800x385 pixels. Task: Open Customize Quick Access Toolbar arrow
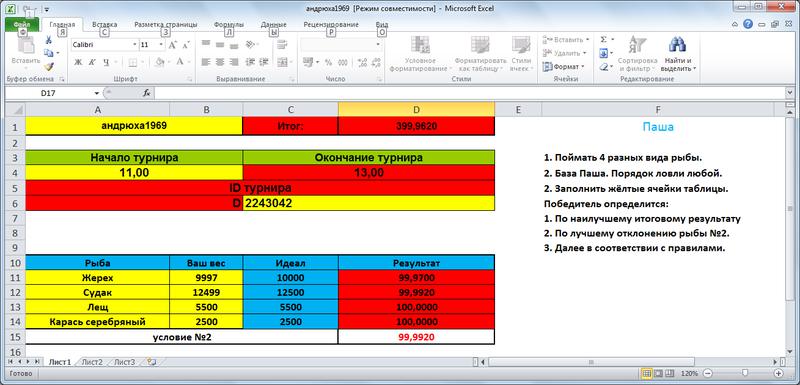click(46, 9)
